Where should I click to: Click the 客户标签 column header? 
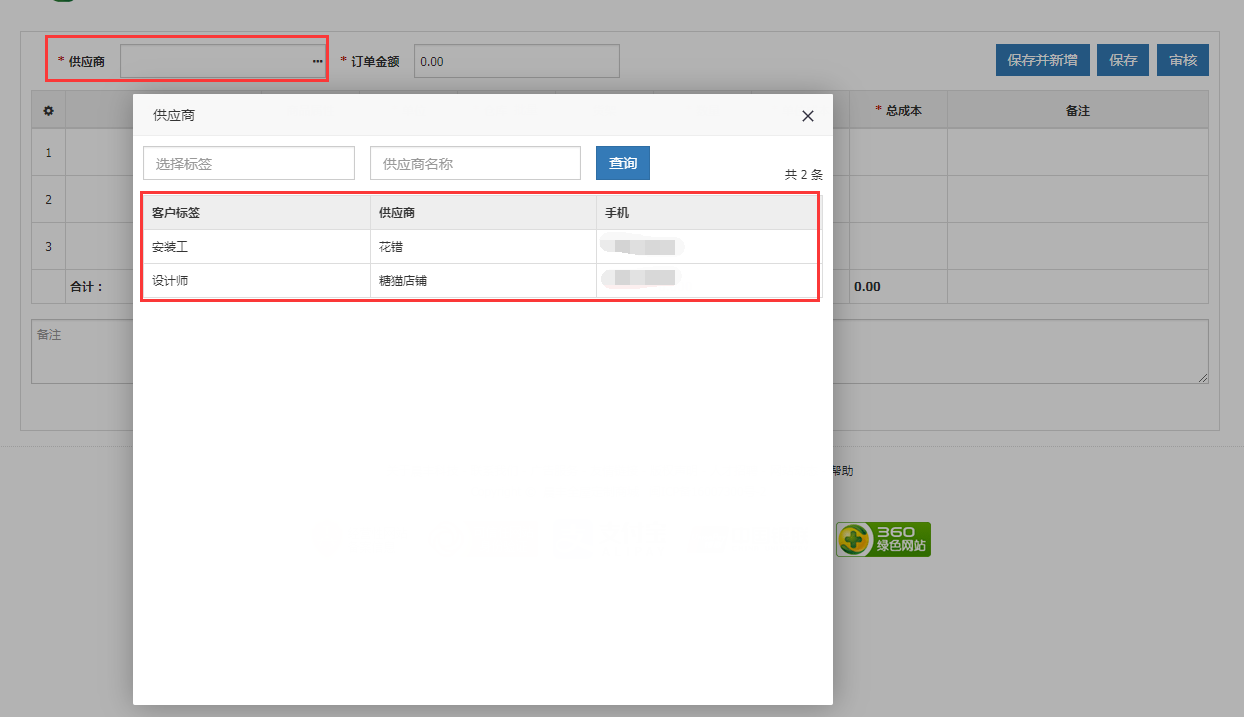[x=257, y=212]
